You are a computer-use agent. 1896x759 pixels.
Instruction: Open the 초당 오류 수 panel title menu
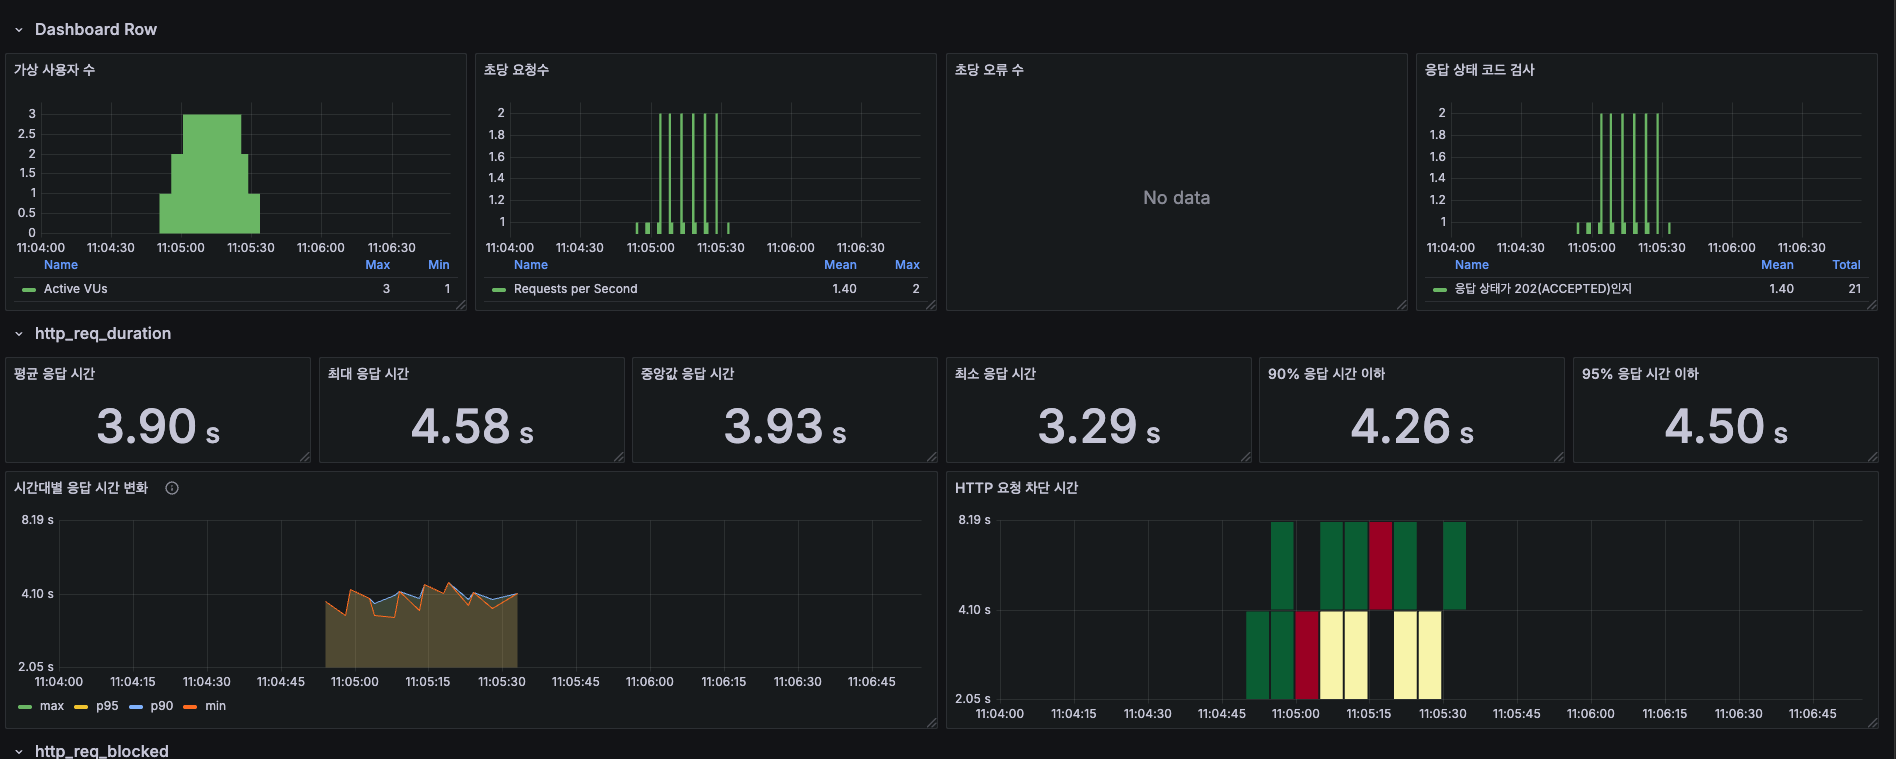[989, 69]
